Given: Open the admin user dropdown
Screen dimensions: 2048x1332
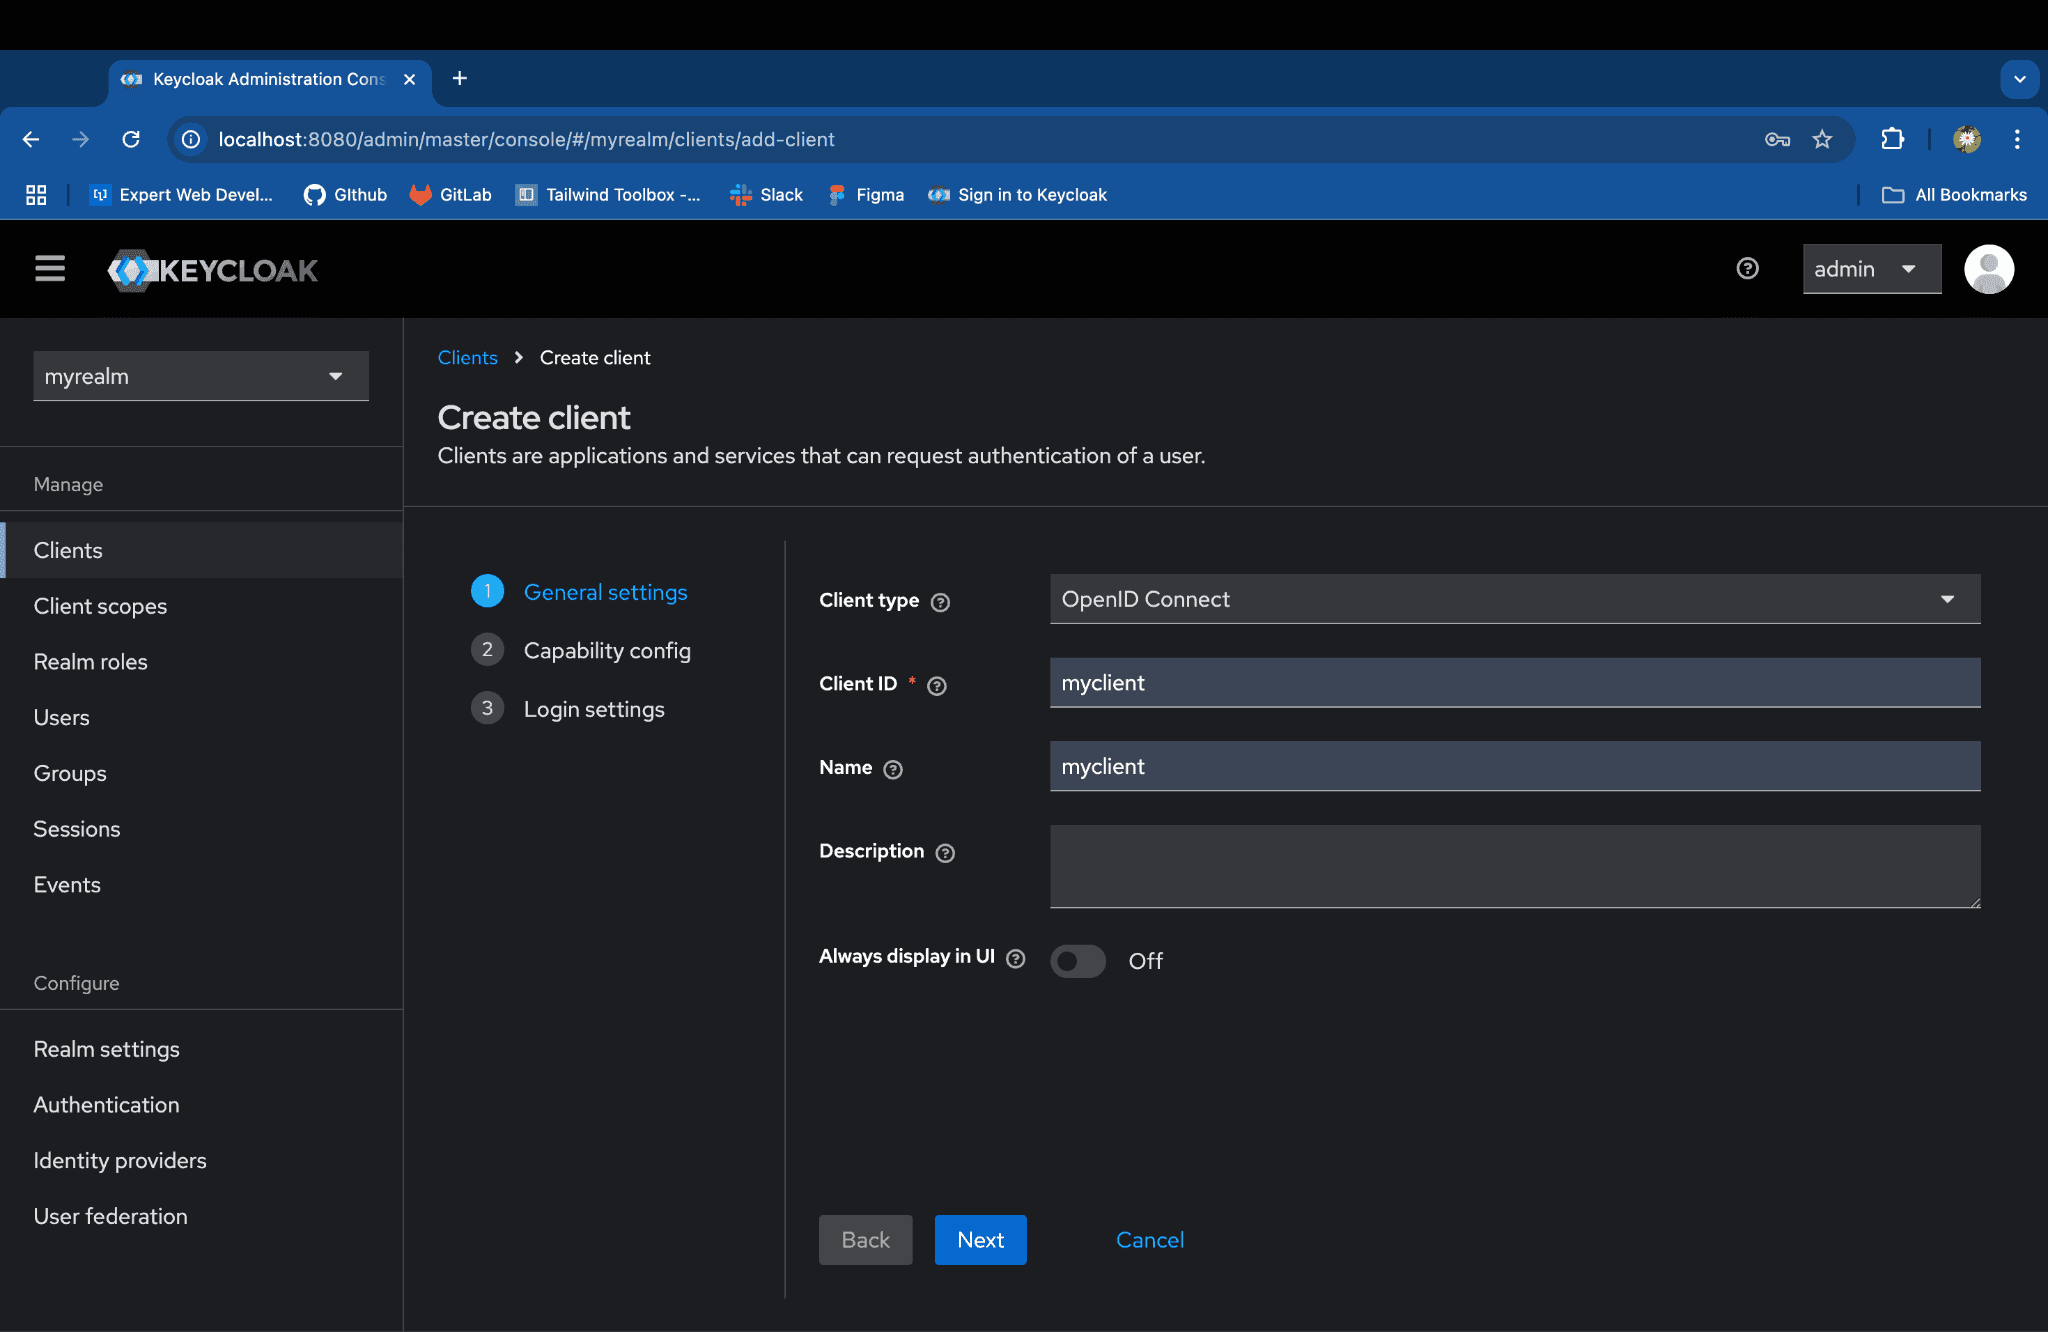Looking at the screenshot, I should (1870, 269).
